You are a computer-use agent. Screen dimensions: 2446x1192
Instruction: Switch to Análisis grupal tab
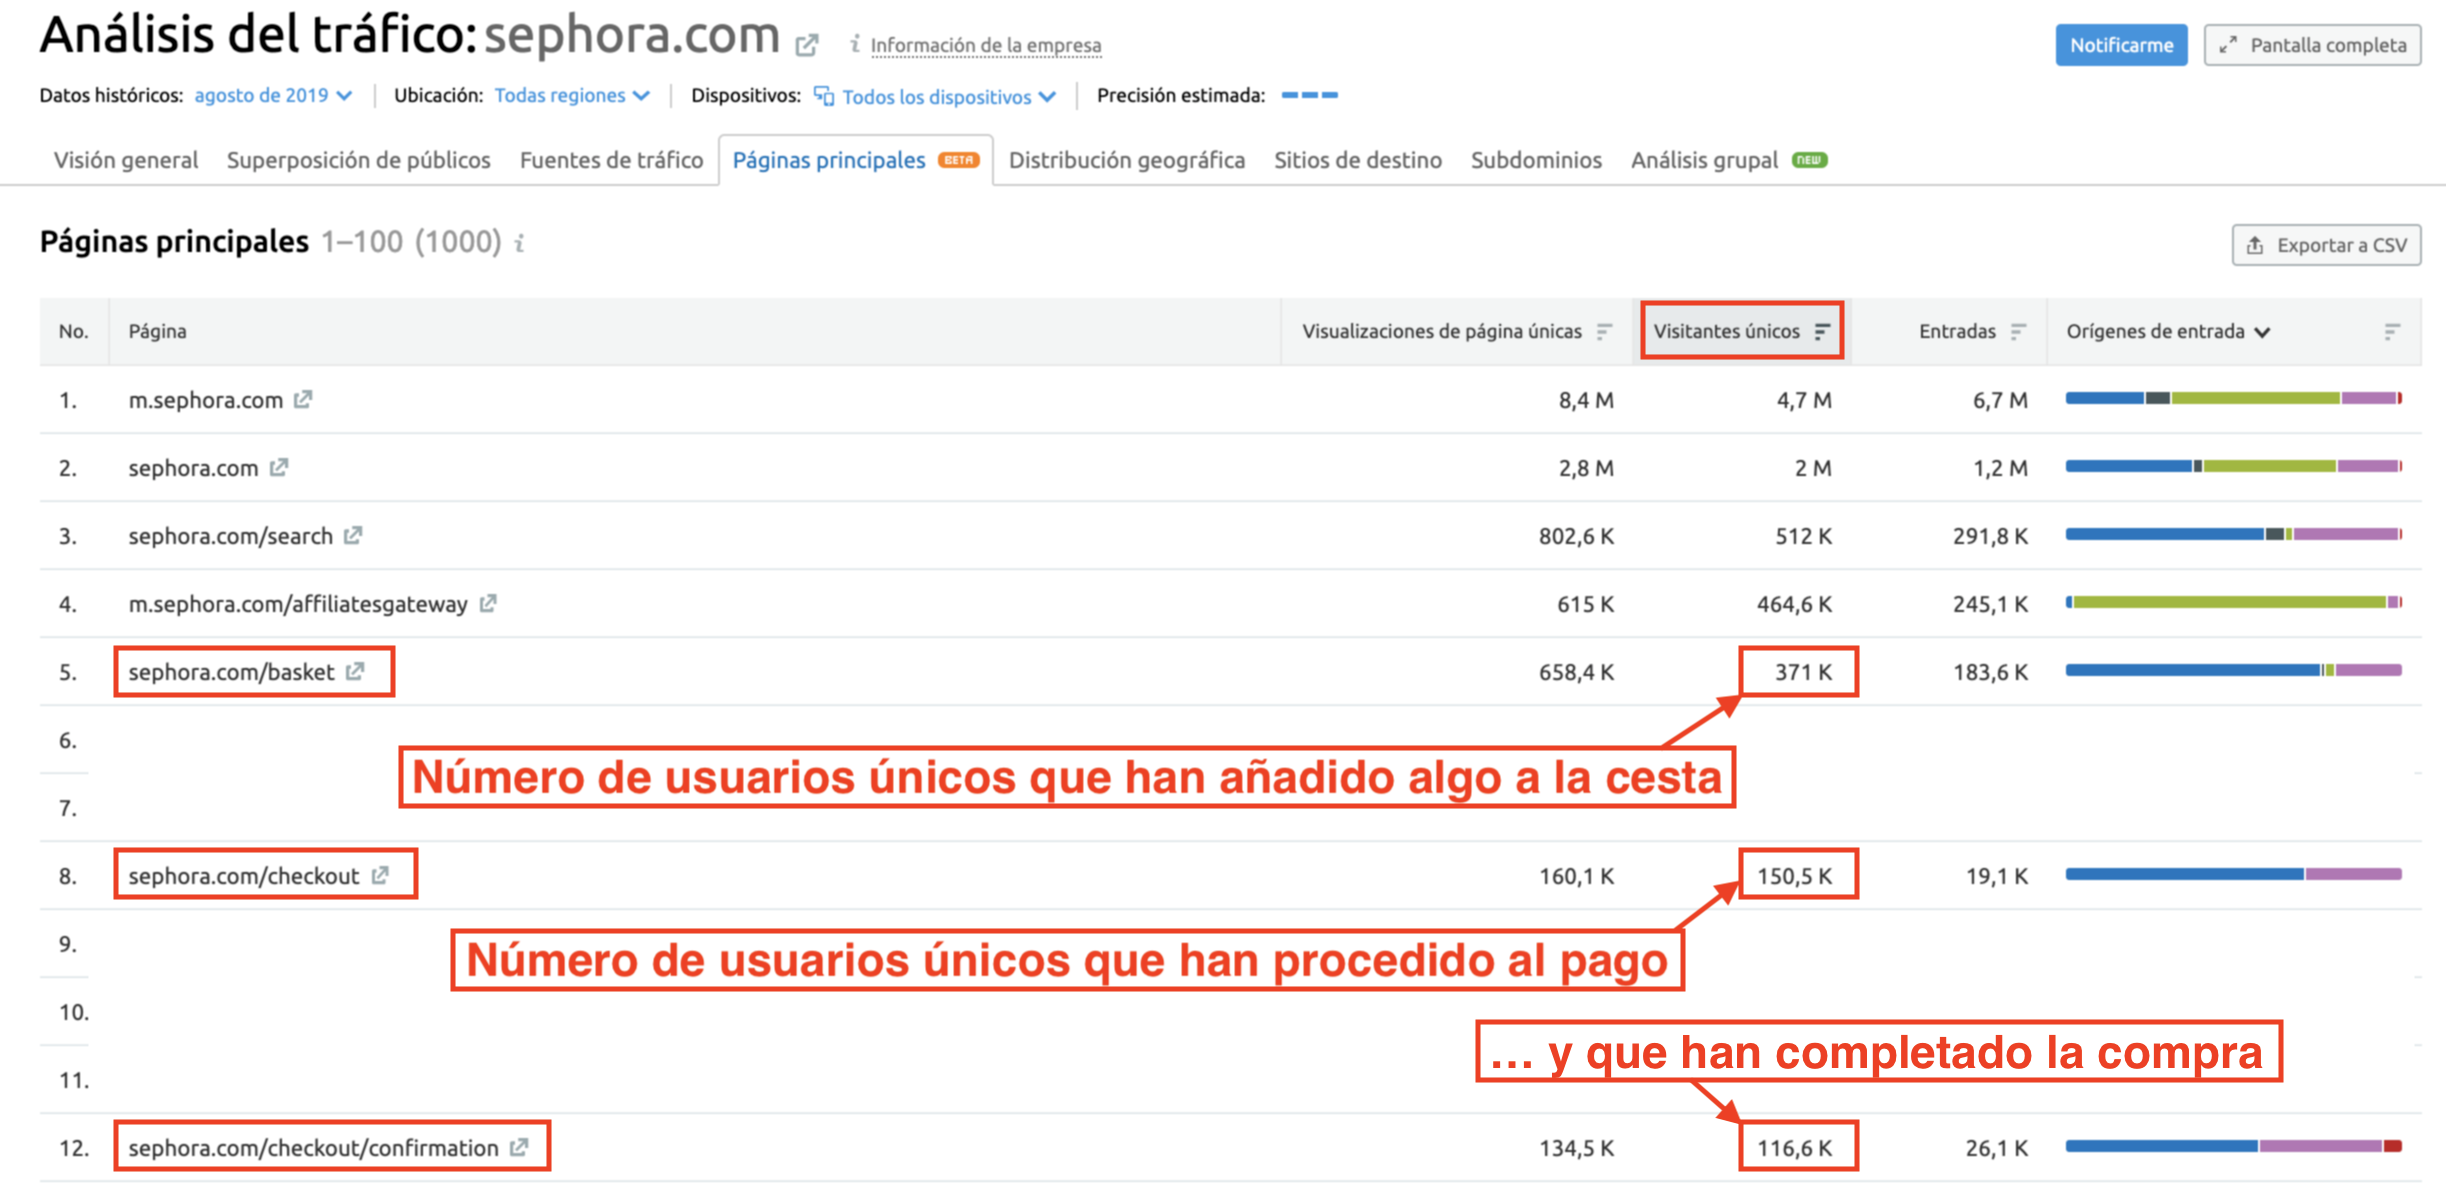(1729, 160)
